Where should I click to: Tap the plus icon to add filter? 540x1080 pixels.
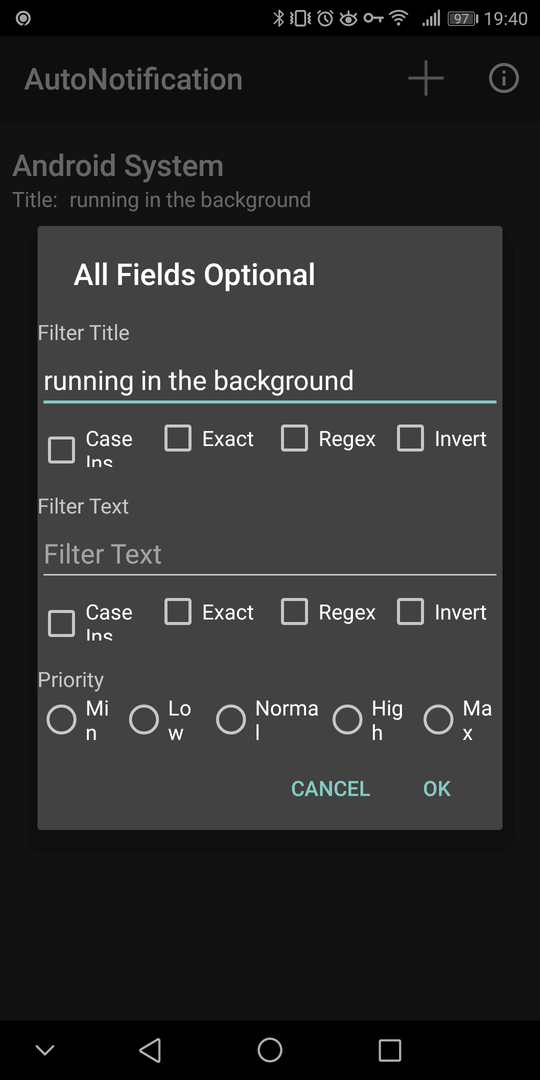[x=426, y=79]
